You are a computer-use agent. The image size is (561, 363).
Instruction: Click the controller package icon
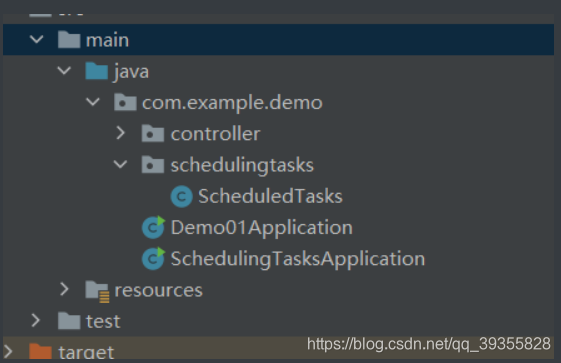pos(153,133)
